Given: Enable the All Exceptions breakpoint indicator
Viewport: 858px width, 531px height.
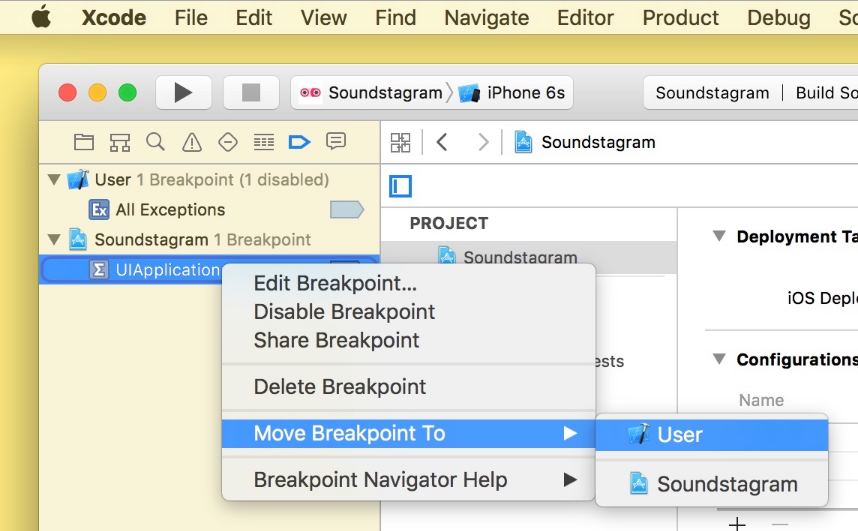Looking at the screenshot, I should point(347,210).
